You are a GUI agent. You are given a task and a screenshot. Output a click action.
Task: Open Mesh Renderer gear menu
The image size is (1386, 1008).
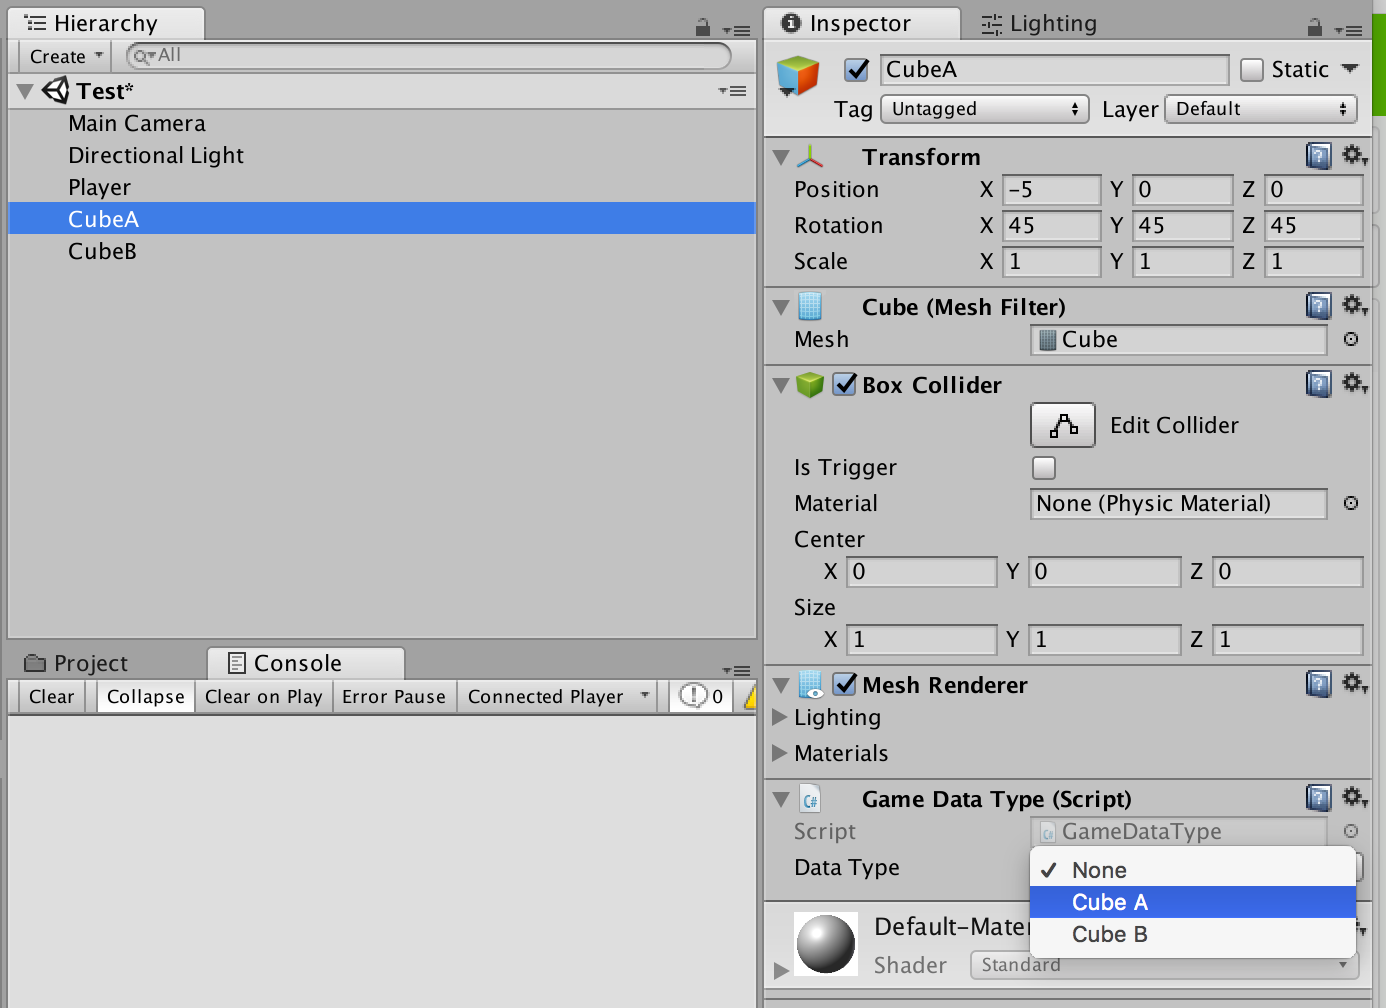pos(1355,684)
